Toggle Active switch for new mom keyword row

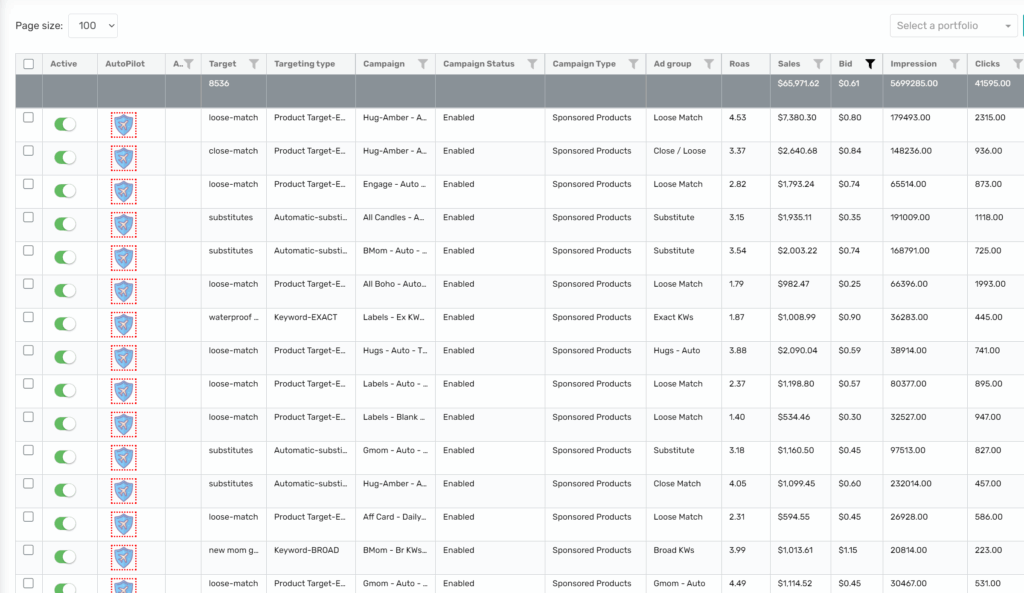[x=65, y=557]
